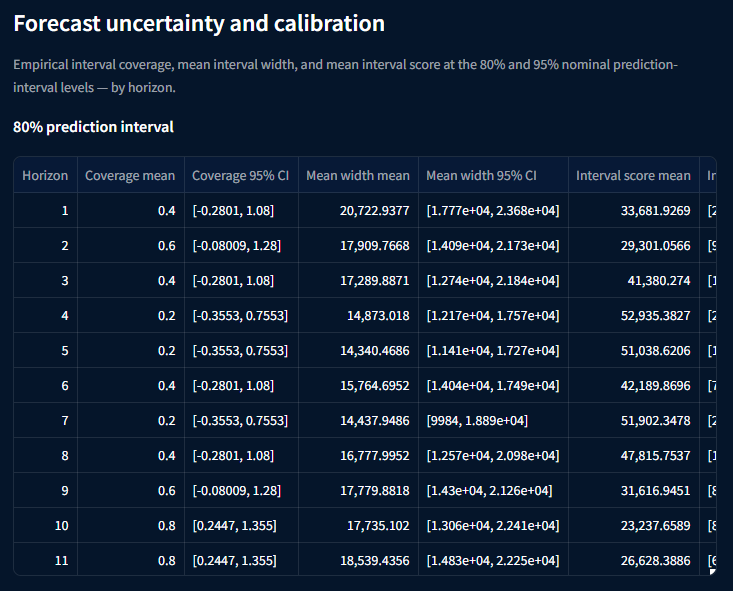This screenshot has width=733, height=591.
Task: Click coverage CI in Horizon 1 row
Action: tap(241, 210)
